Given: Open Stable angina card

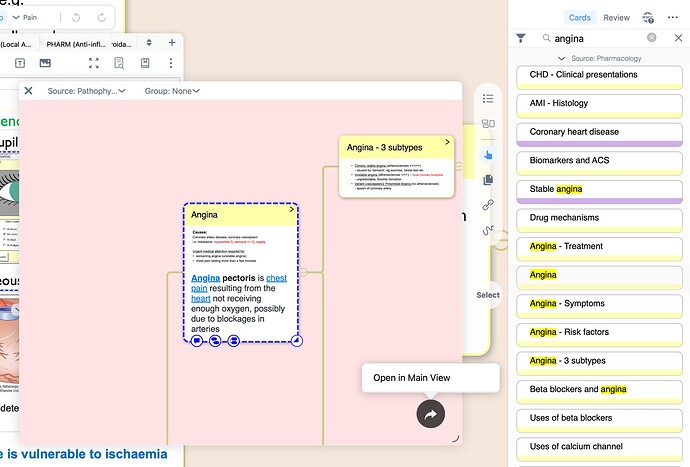Looking at the screenshot, I should coord(599,192).
